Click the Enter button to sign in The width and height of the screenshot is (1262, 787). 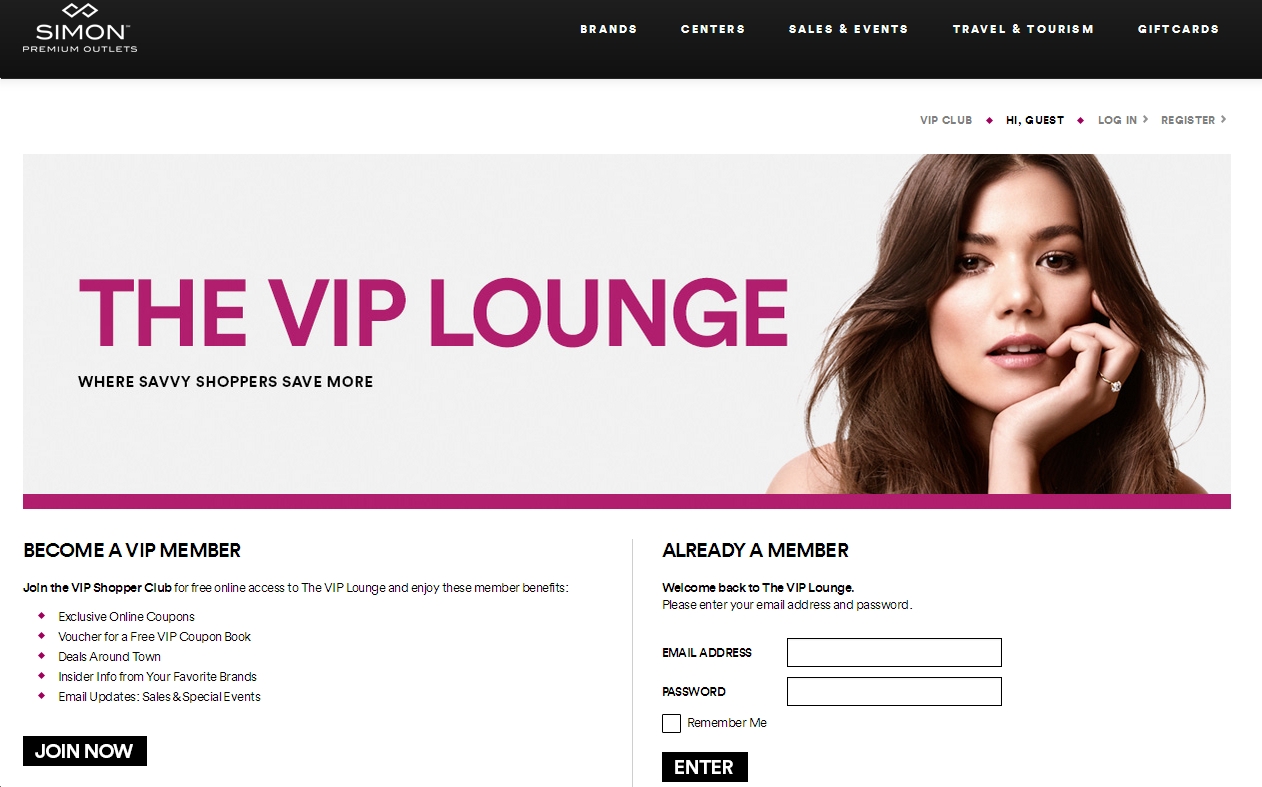[705, 767]
